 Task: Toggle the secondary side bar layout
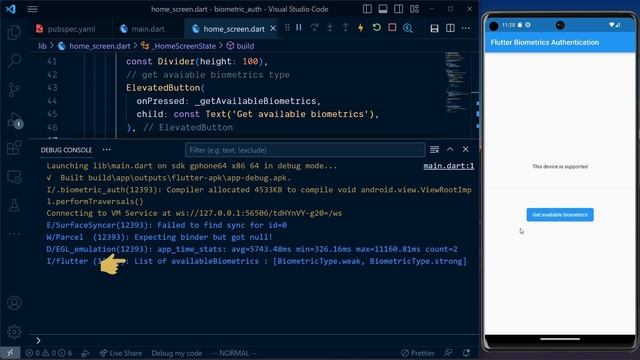398,9
